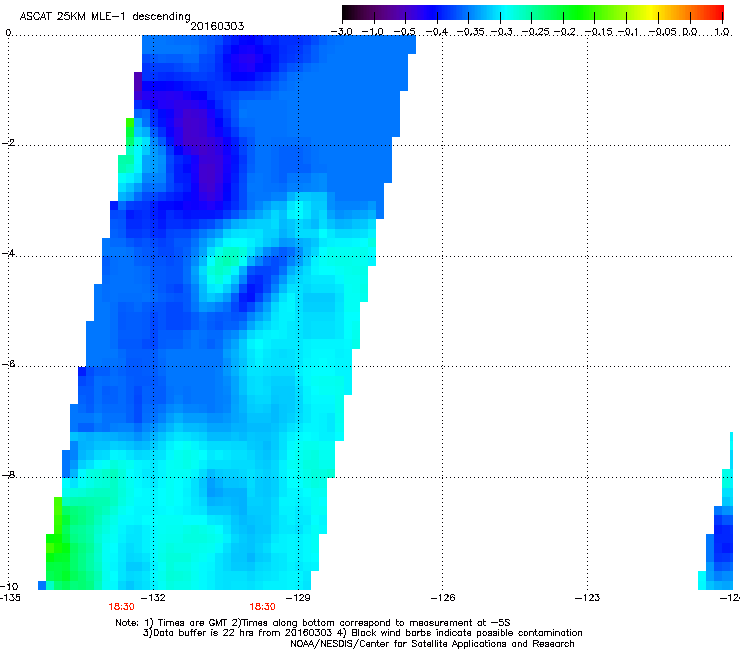The width and height of the screenshot is (740, 650).
Task: Click the longitude axis label -132
Action: [x=154, y=598]
